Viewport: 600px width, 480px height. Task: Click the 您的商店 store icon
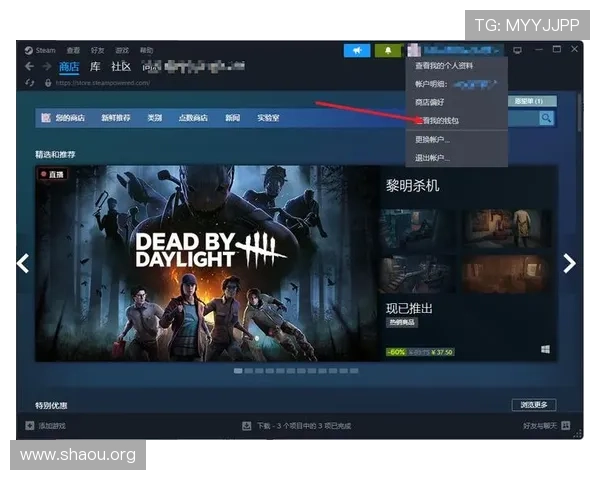[46, 118]
